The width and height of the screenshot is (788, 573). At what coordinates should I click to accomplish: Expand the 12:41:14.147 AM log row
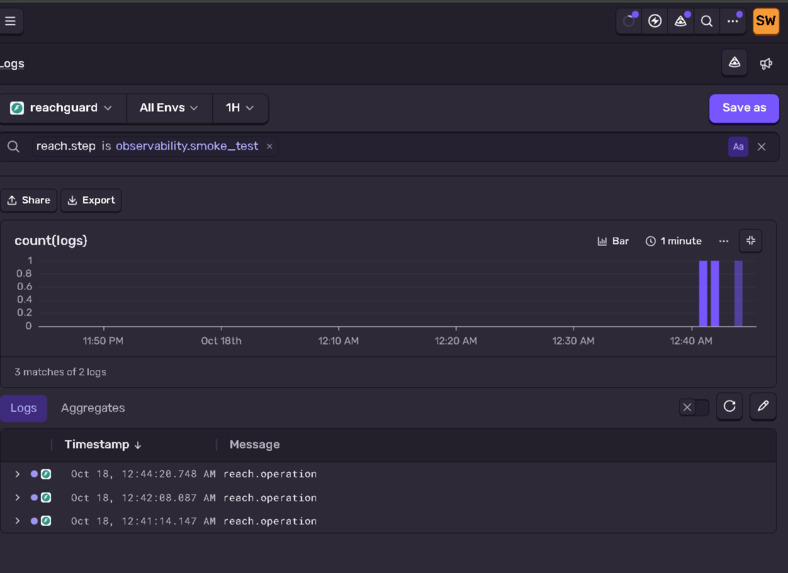(x=18, y=521)
